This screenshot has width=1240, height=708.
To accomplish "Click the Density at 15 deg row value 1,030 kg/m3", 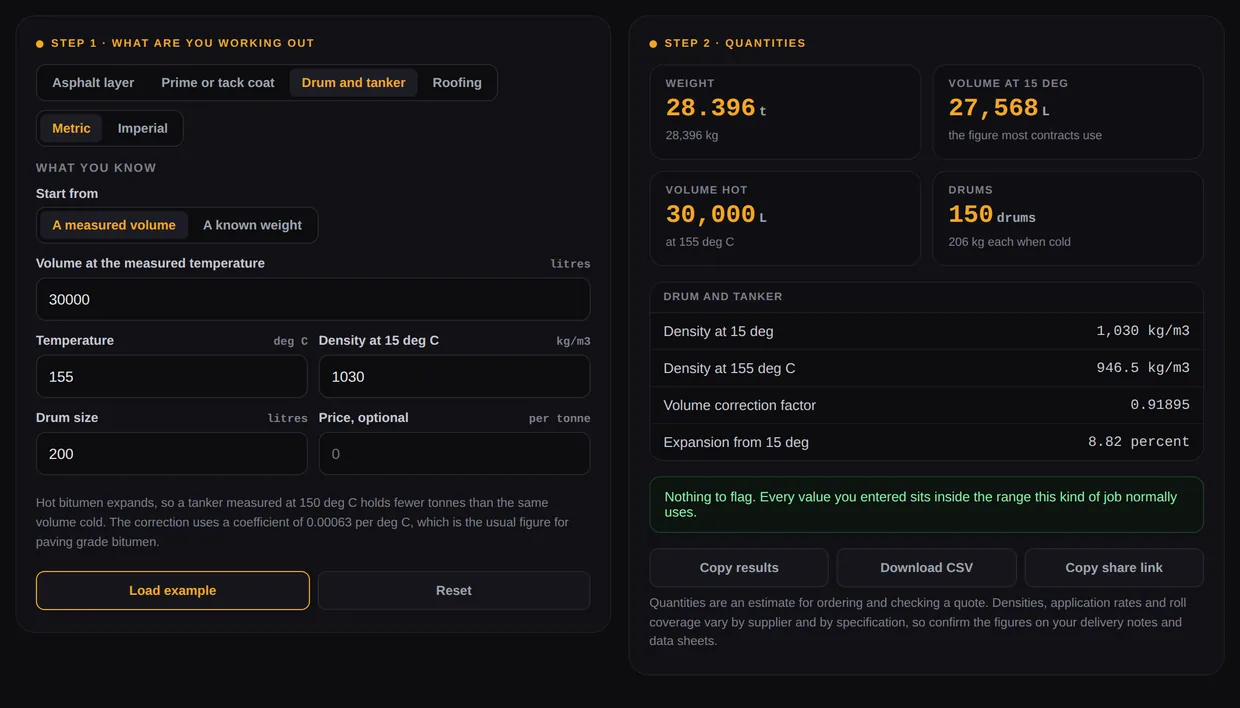I will pos(1143,331).
